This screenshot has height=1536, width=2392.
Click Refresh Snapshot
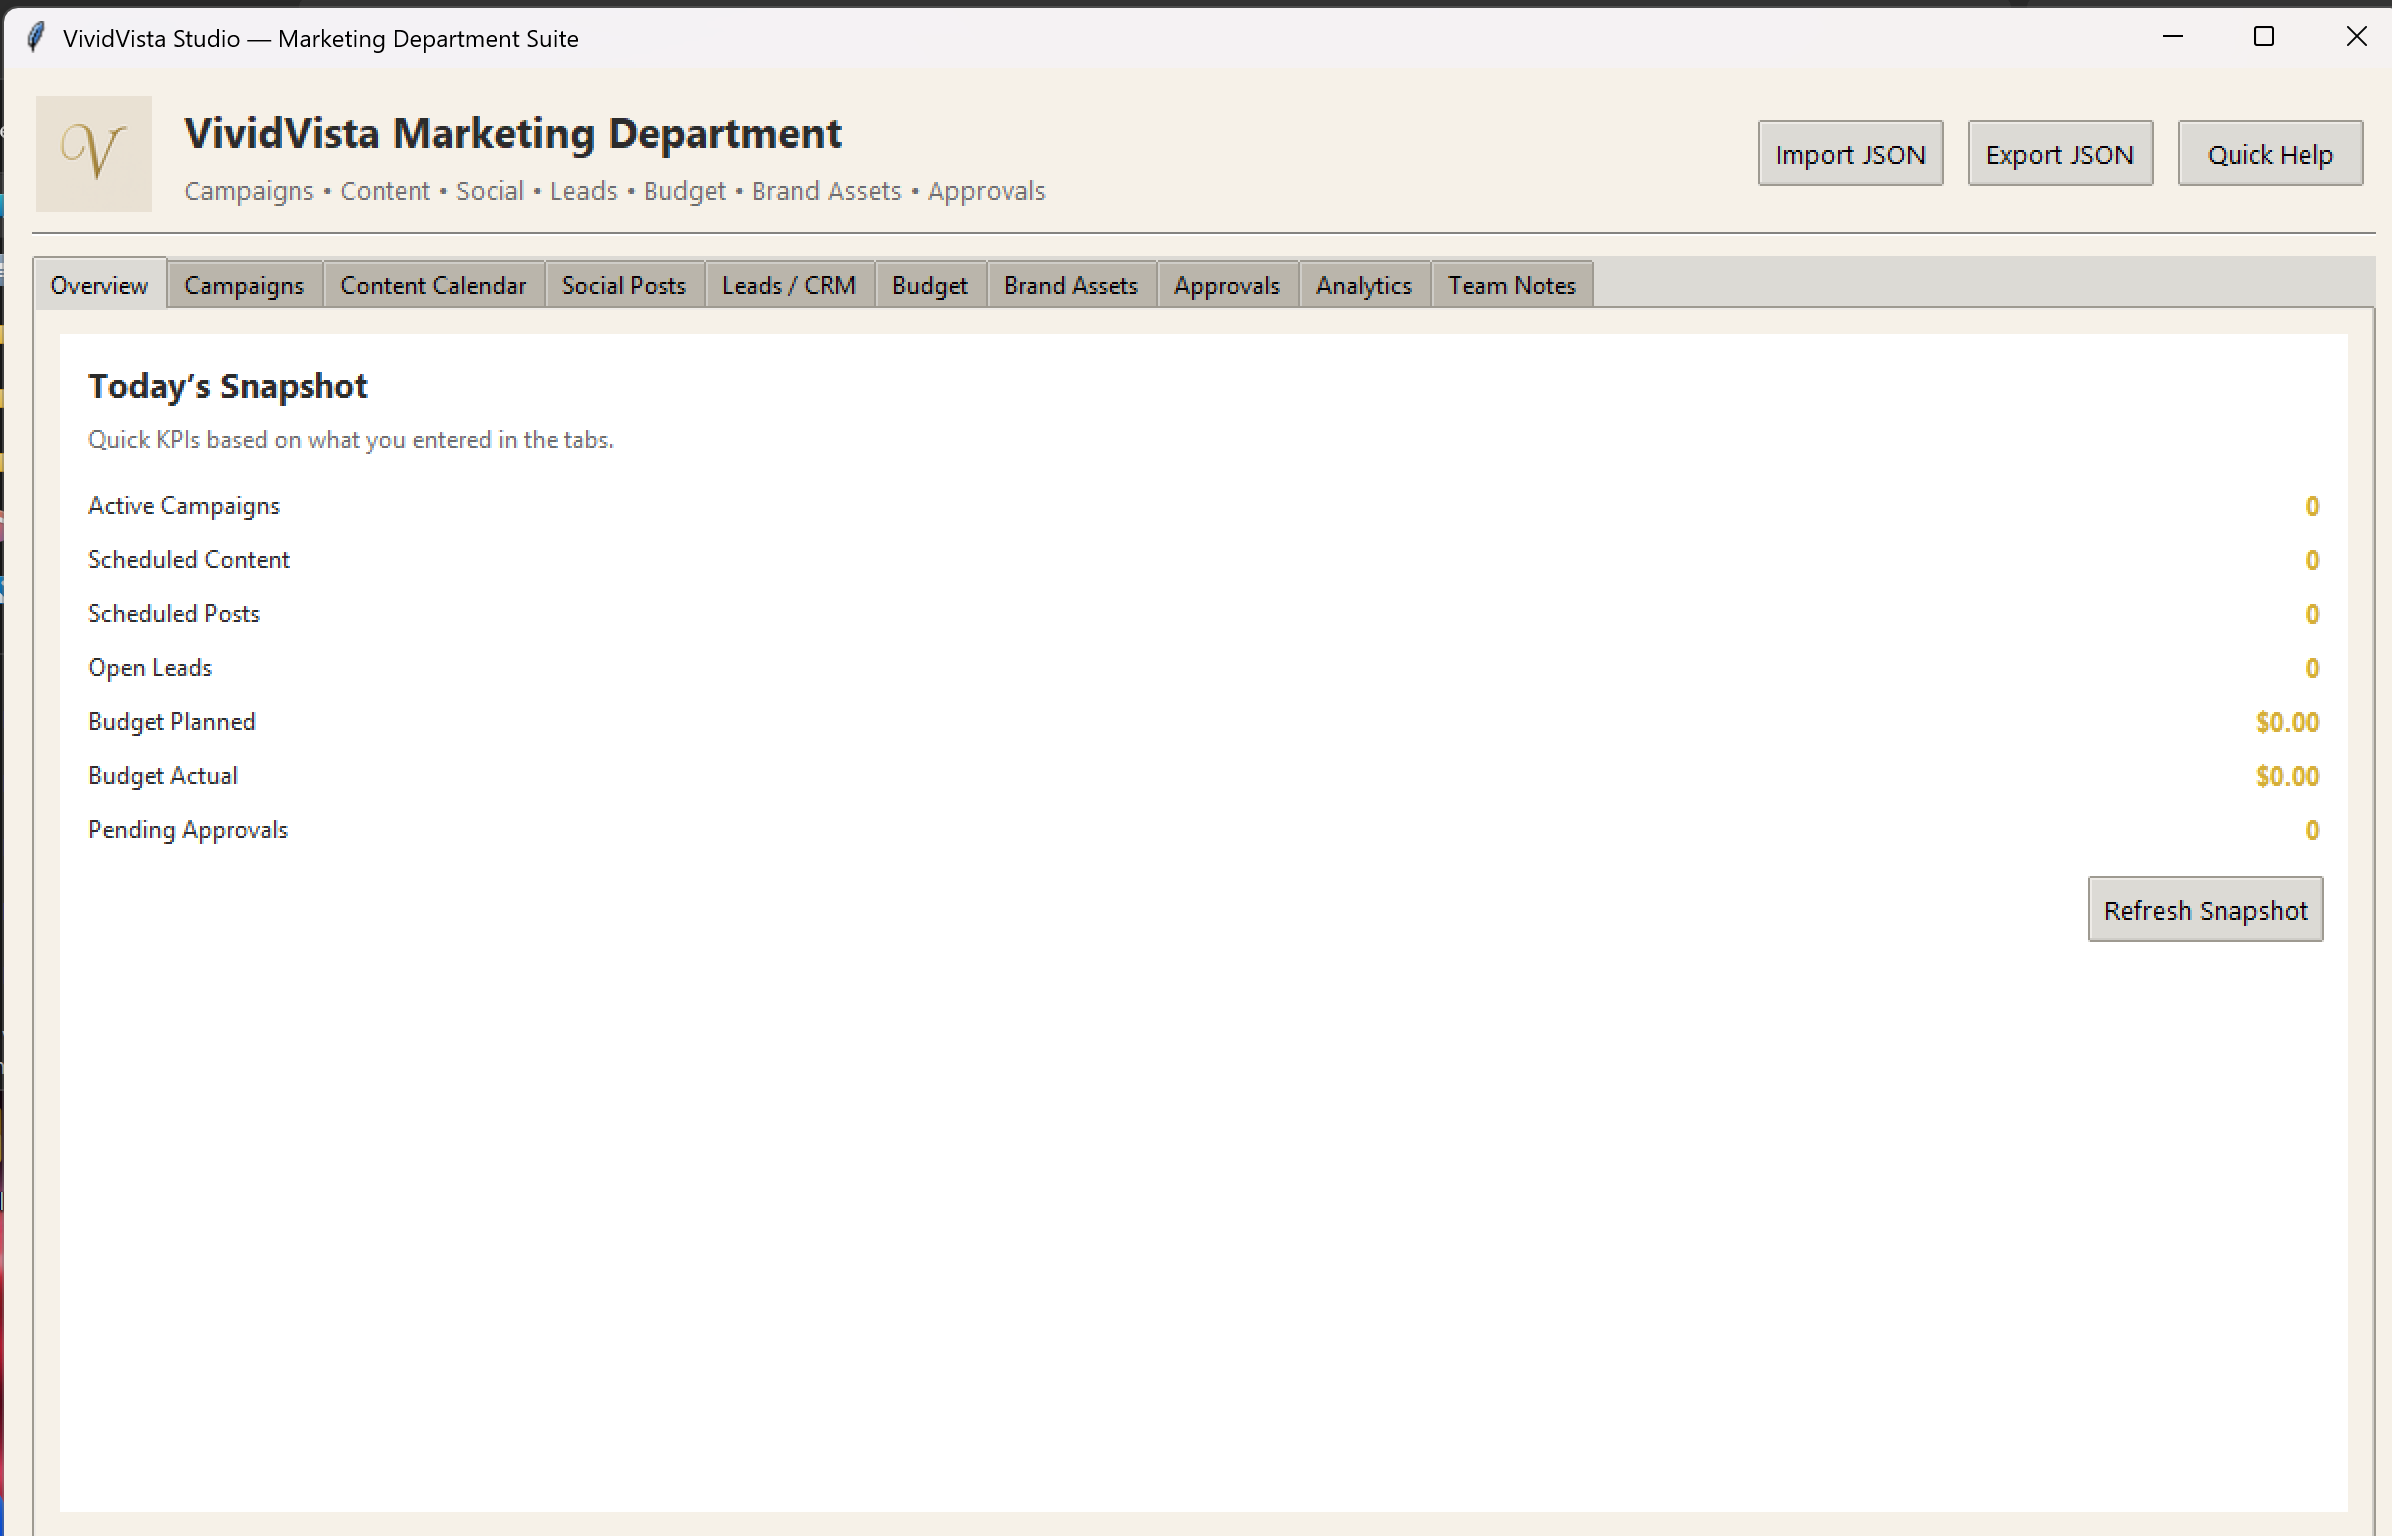(x=2205, y=909)
